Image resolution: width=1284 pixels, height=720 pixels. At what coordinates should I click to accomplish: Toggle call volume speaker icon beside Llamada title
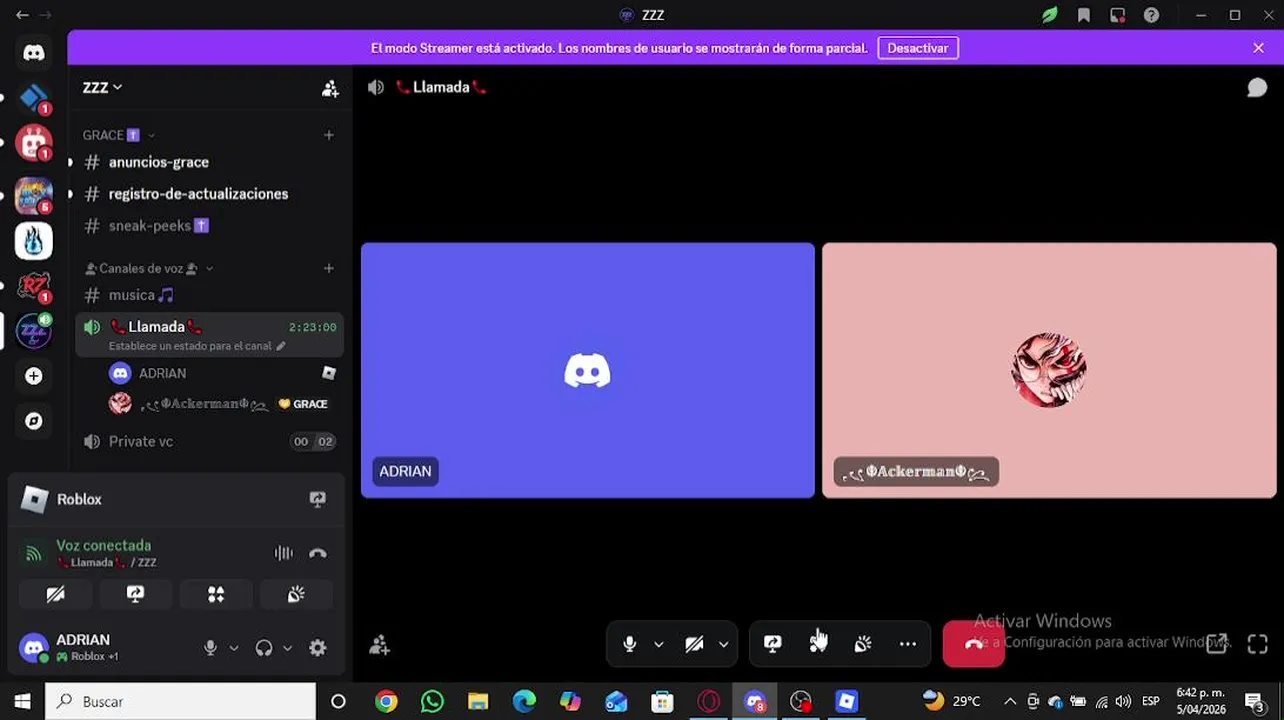[376, 88]
